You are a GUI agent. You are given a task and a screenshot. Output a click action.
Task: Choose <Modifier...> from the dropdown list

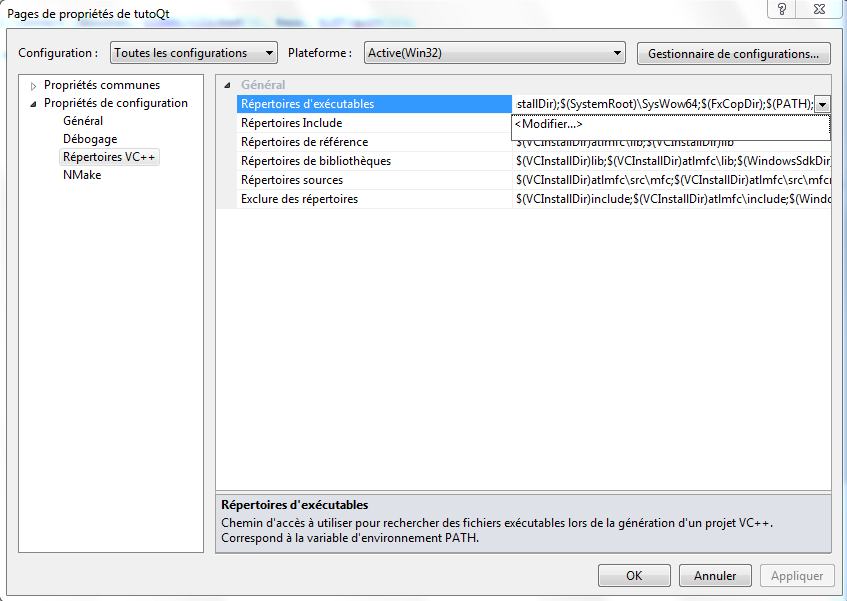pyautogui.click(x=671, y=124)
